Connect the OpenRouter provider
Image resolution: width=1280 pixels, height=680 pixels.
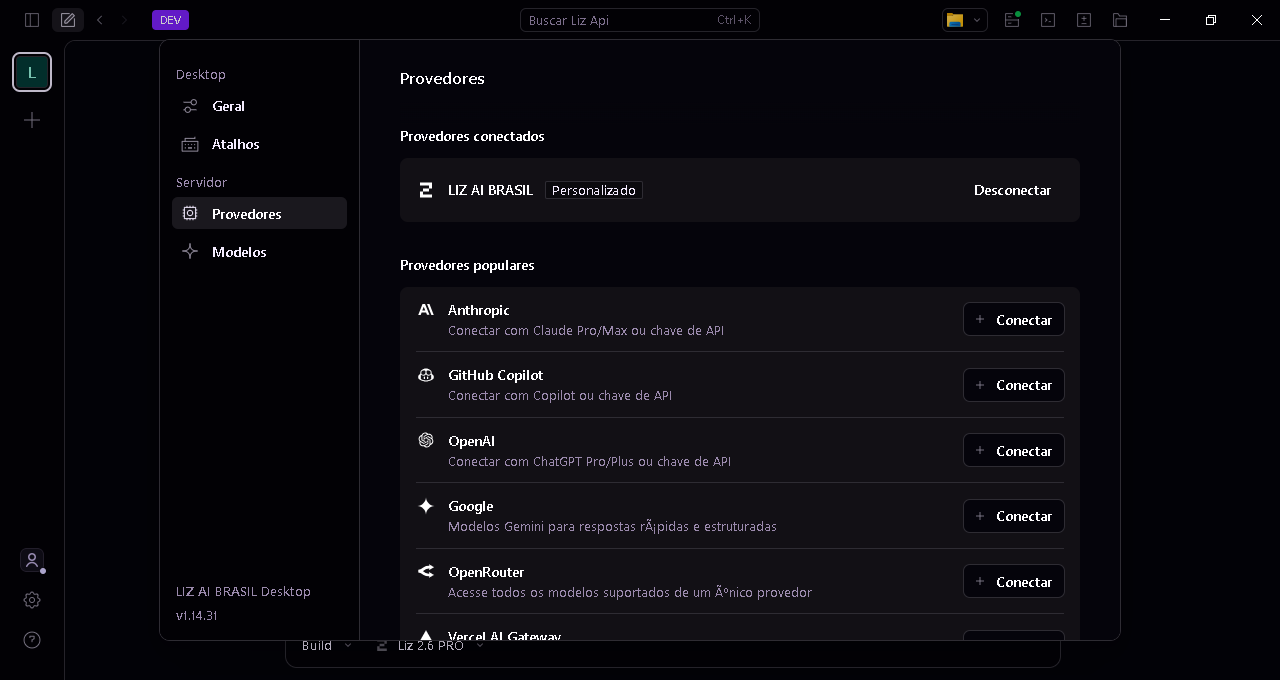1014,581
